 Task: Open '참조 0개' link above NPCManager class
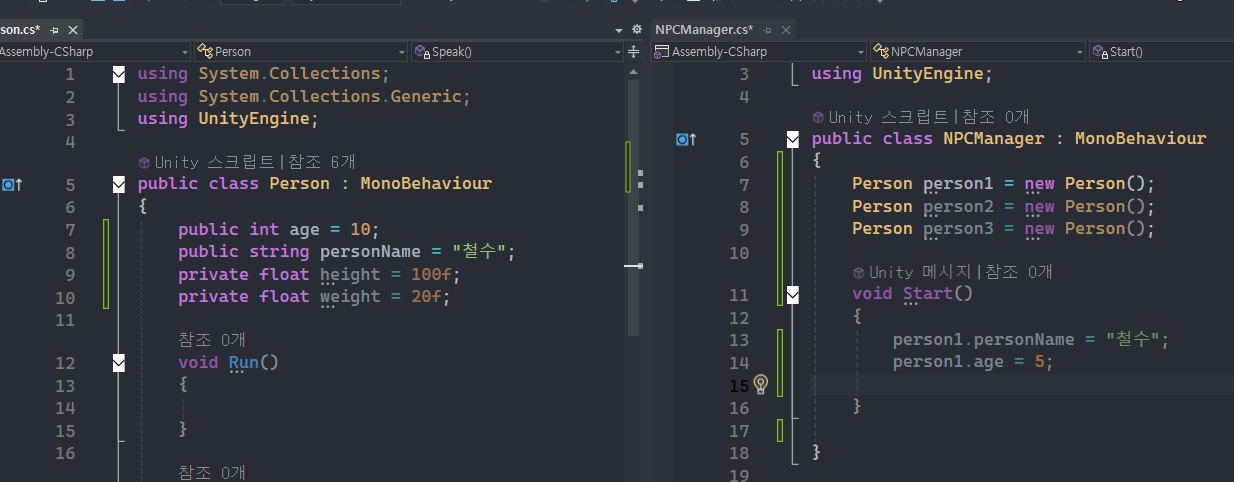[995, 117]
